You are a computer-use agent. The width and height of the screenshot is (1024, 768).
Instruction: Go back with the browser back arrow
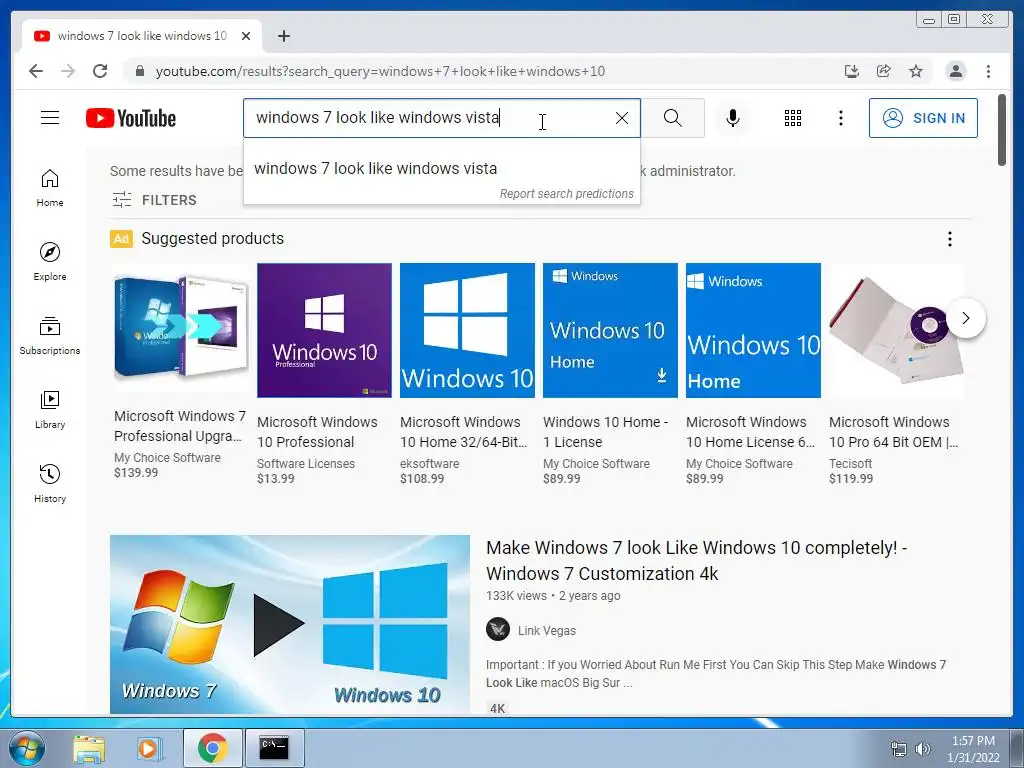pyautogui.click(x=36, y=71)
